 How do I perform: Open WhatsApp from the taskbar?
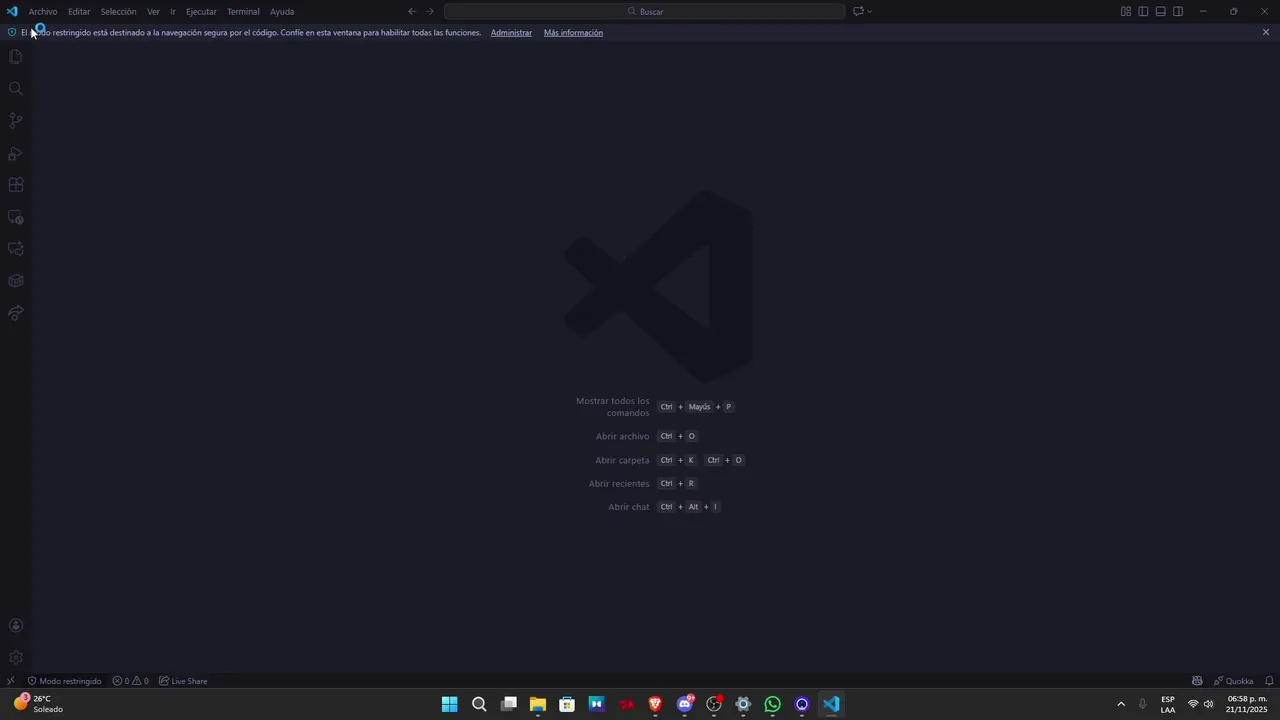772,704
